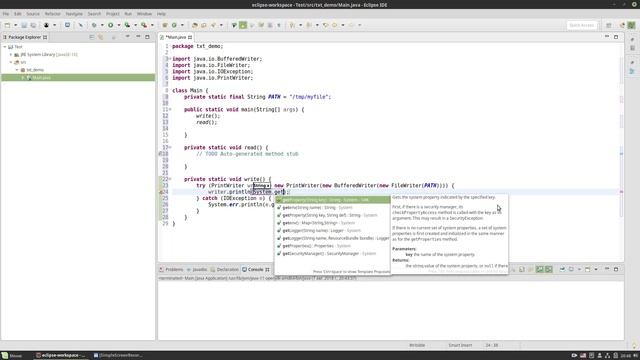Click the New file toolbar icon

[7, 25]
